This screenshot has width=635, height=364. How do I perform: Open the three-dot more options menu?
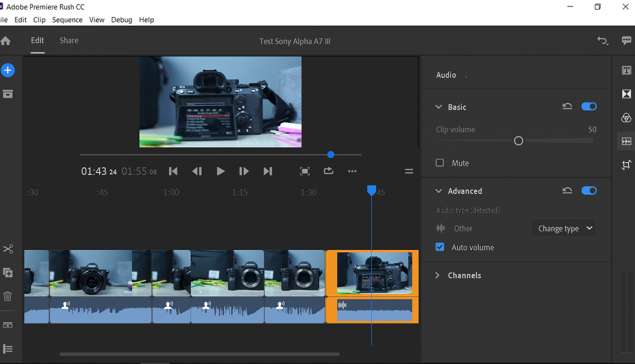352,171
